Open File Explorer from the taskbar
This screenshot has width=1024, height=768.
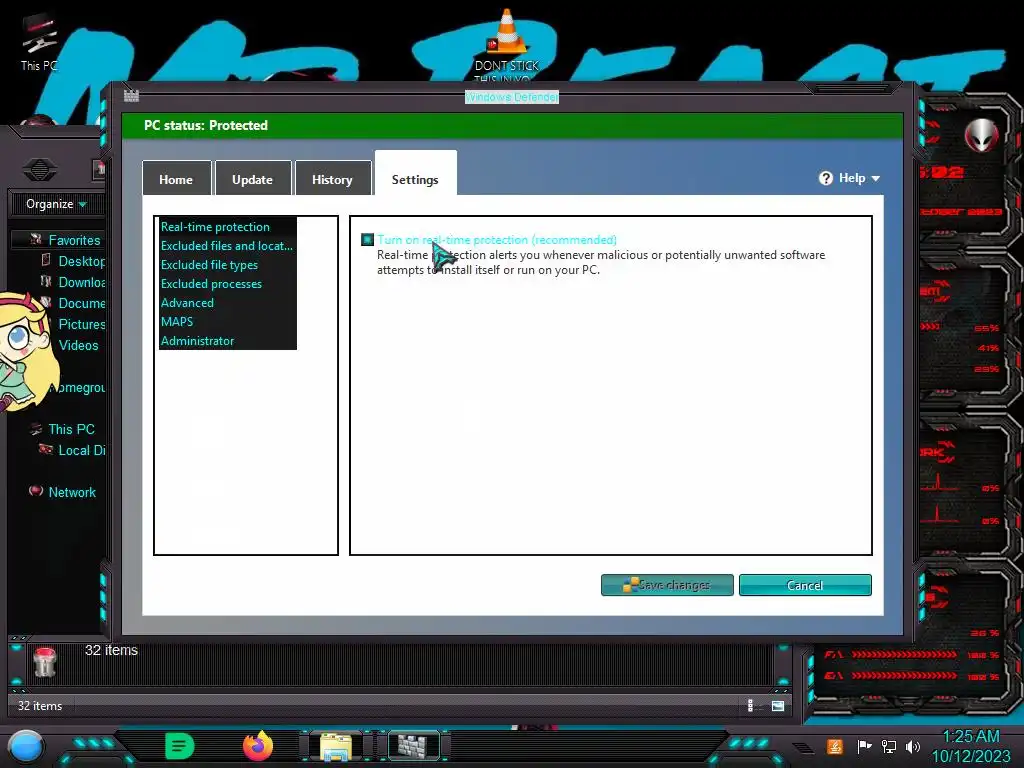pos(336,746)
